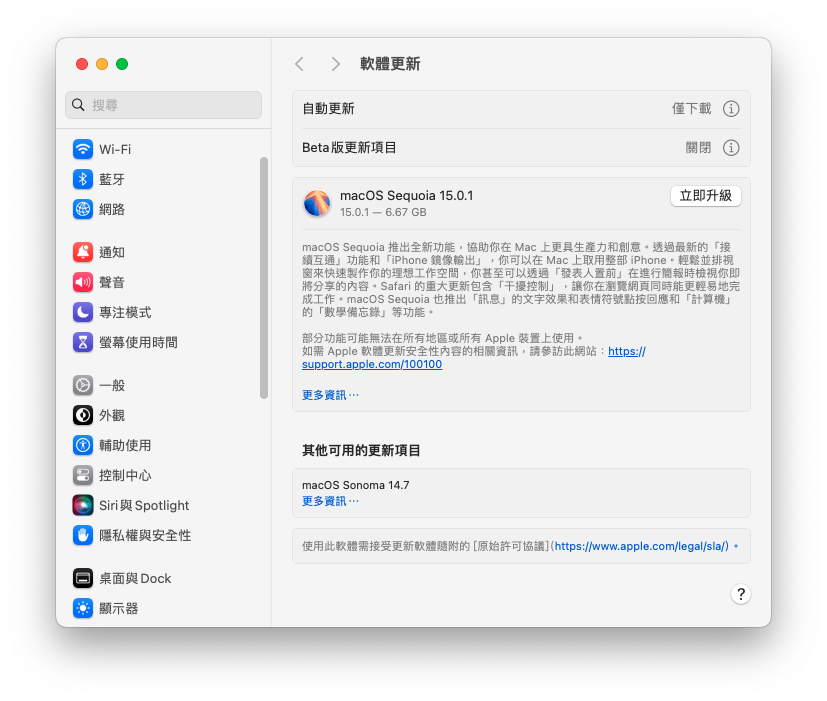Click the info icon beside 自動更新
The height and width of the screenshot is (701, 827).
(x=730, y=109)
